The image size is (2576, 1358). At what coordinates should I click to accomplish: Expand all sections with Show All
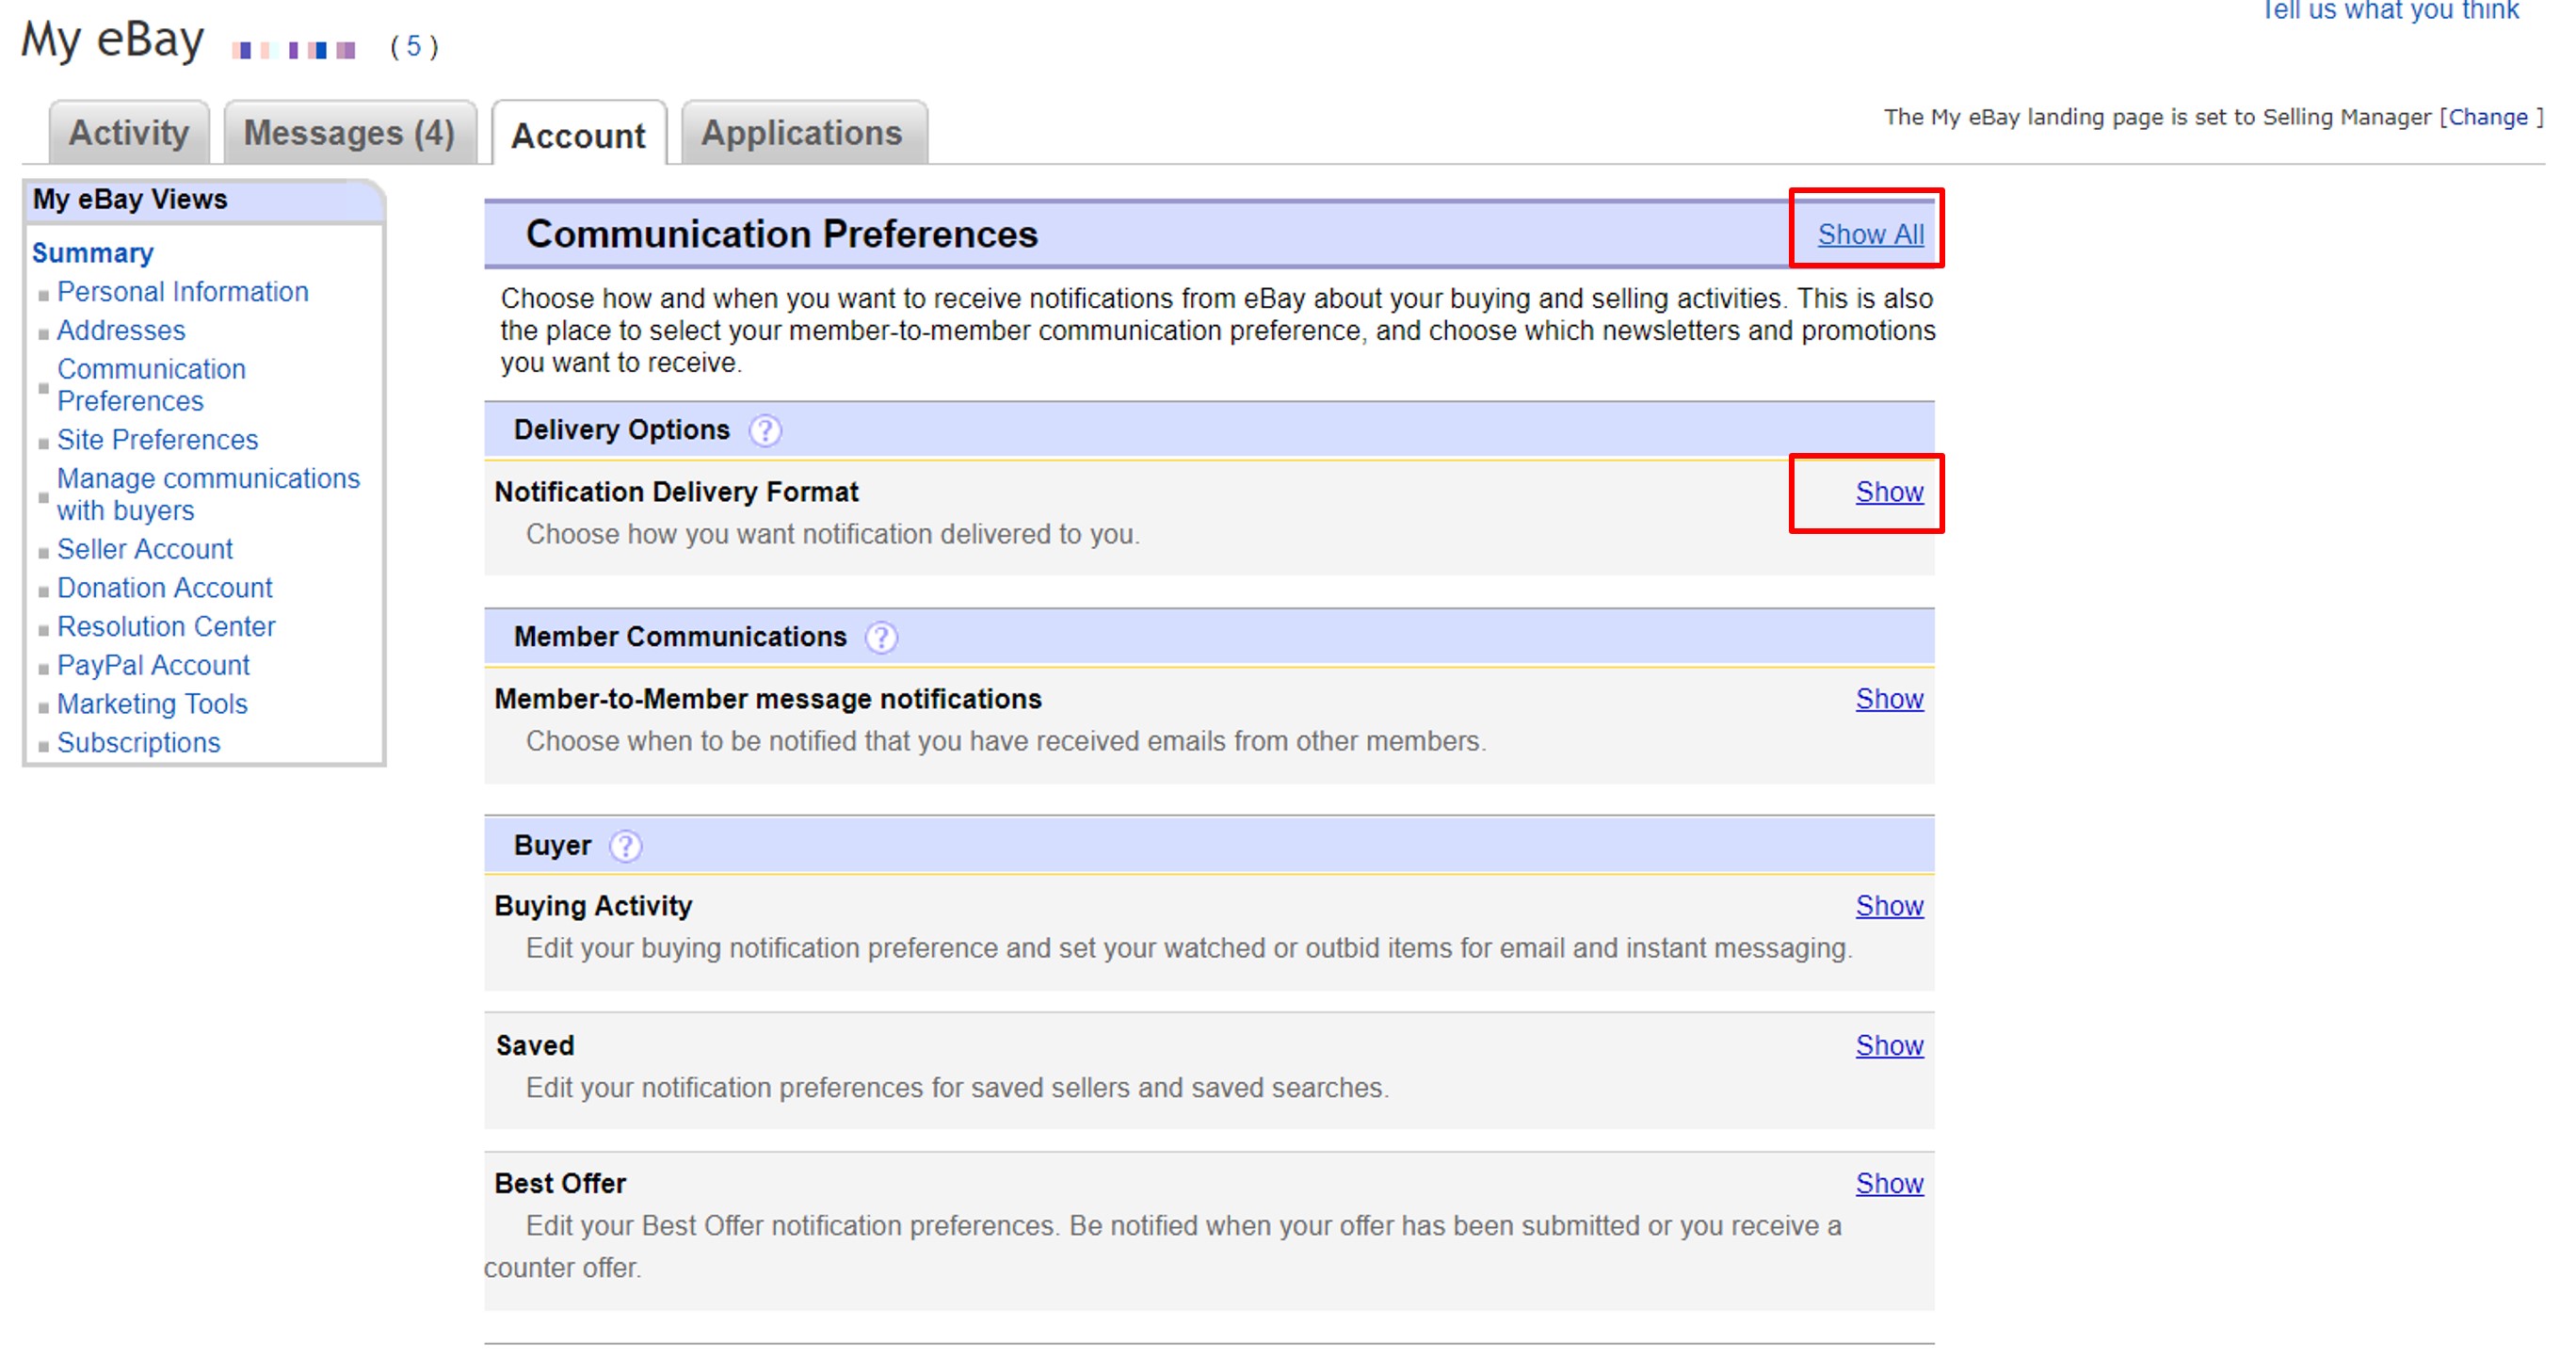point(1870,234)
